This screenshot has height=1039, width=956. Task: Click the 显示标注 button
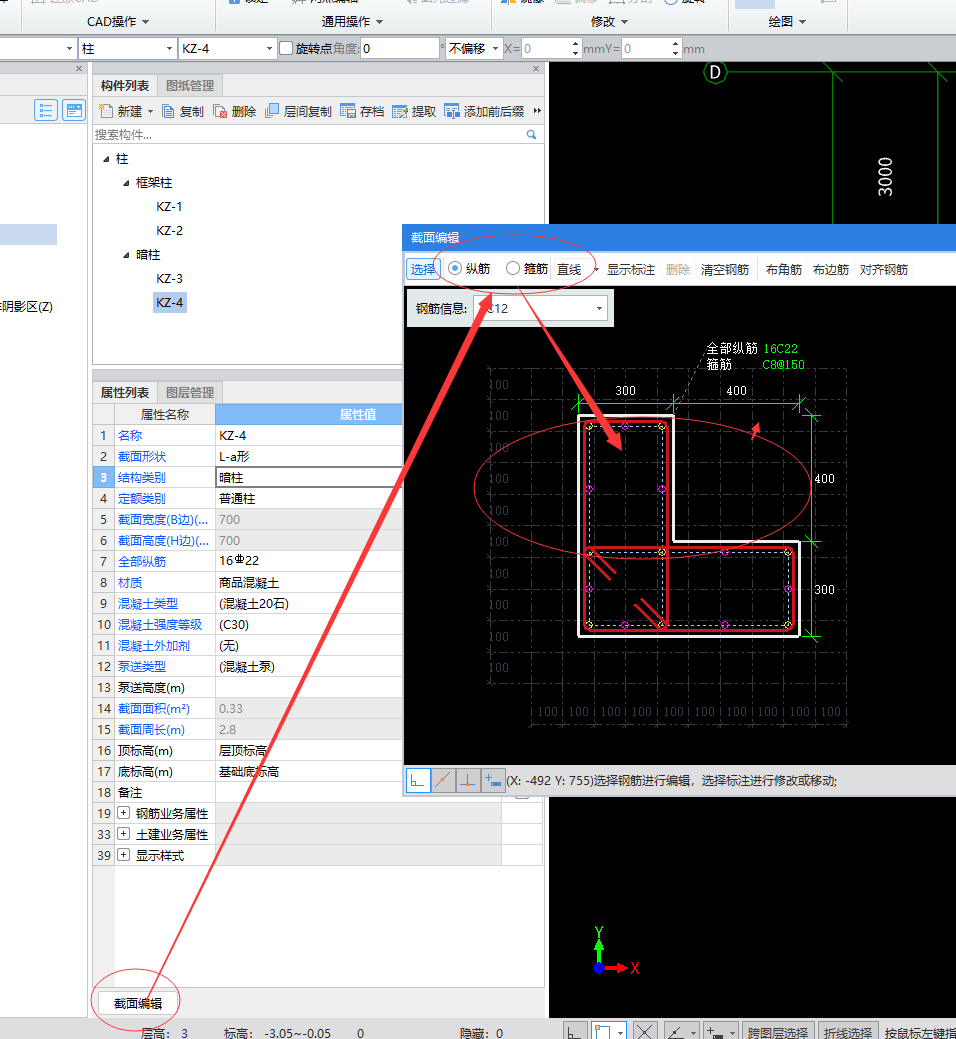[631, 270]
